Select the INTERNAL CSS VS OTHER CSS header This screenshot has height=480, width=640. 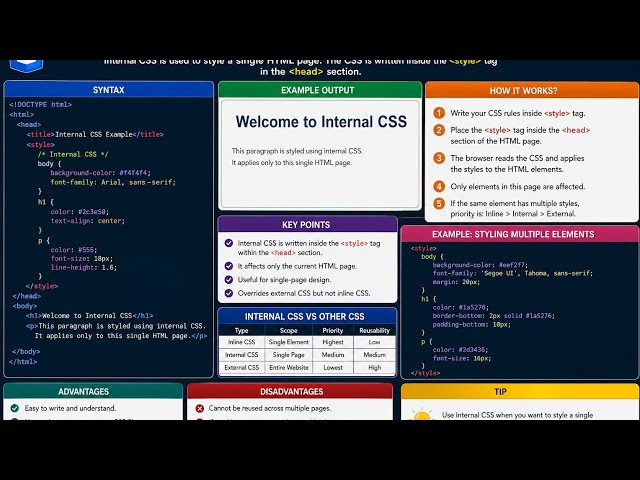pos(307,316)
